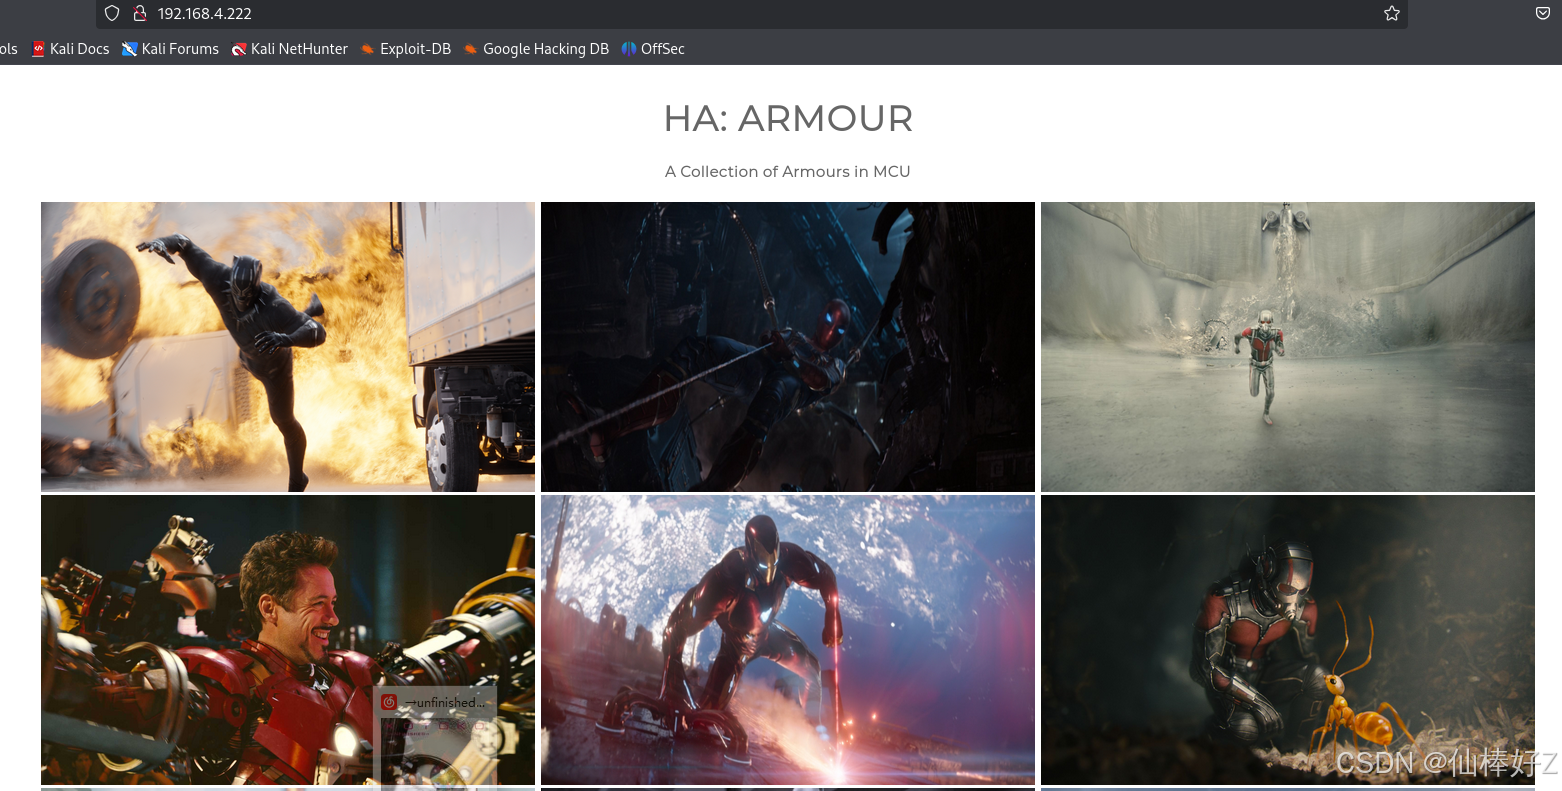Open the Ant-Man running in water image
This screenshot has height=791, width=1562.
coord(1288,347)
